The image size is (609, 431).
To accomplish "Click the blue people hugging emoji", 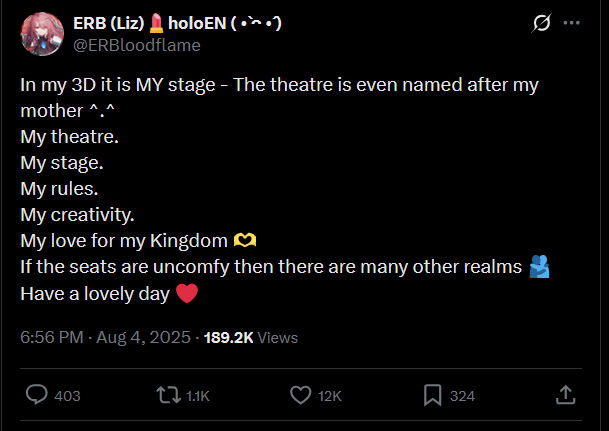I will (539, 267).
